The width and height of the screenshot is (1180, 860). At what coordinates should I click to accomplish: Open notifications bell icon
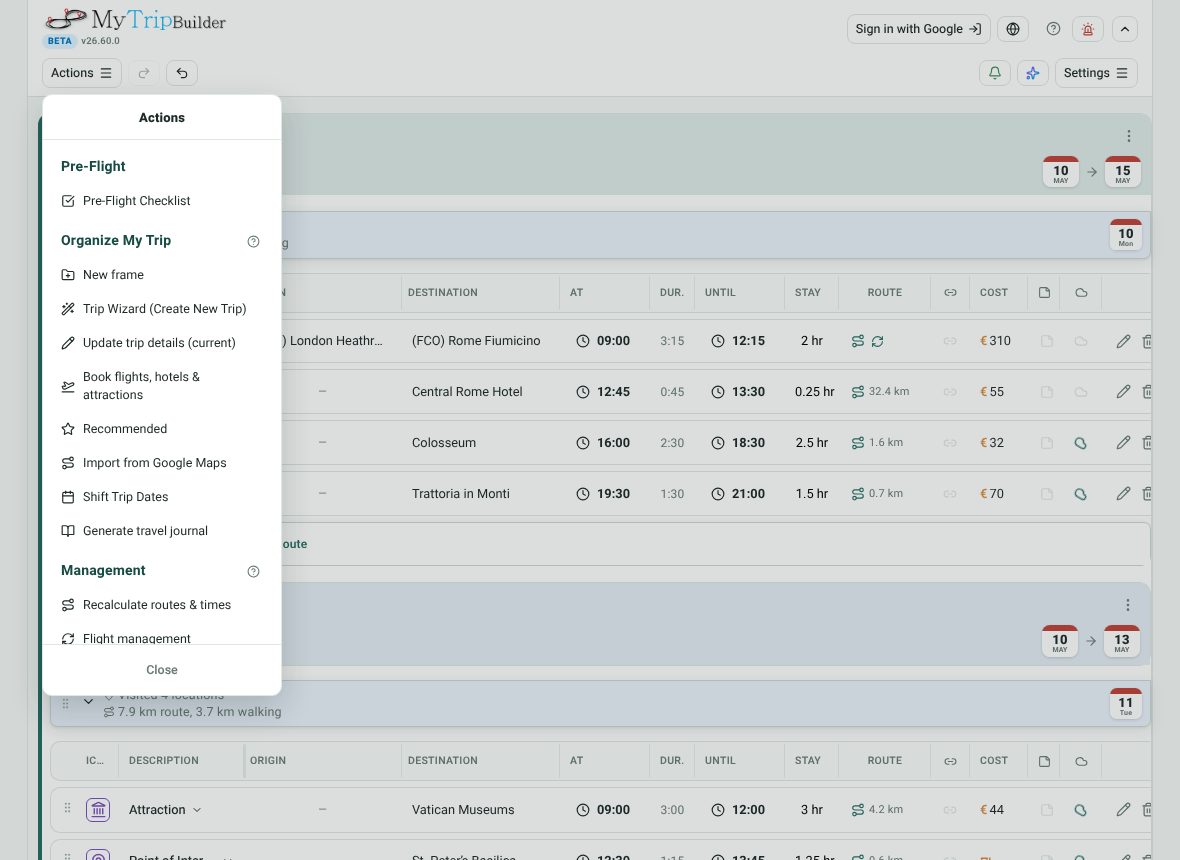pyautogui.click(x=995, y=73)
